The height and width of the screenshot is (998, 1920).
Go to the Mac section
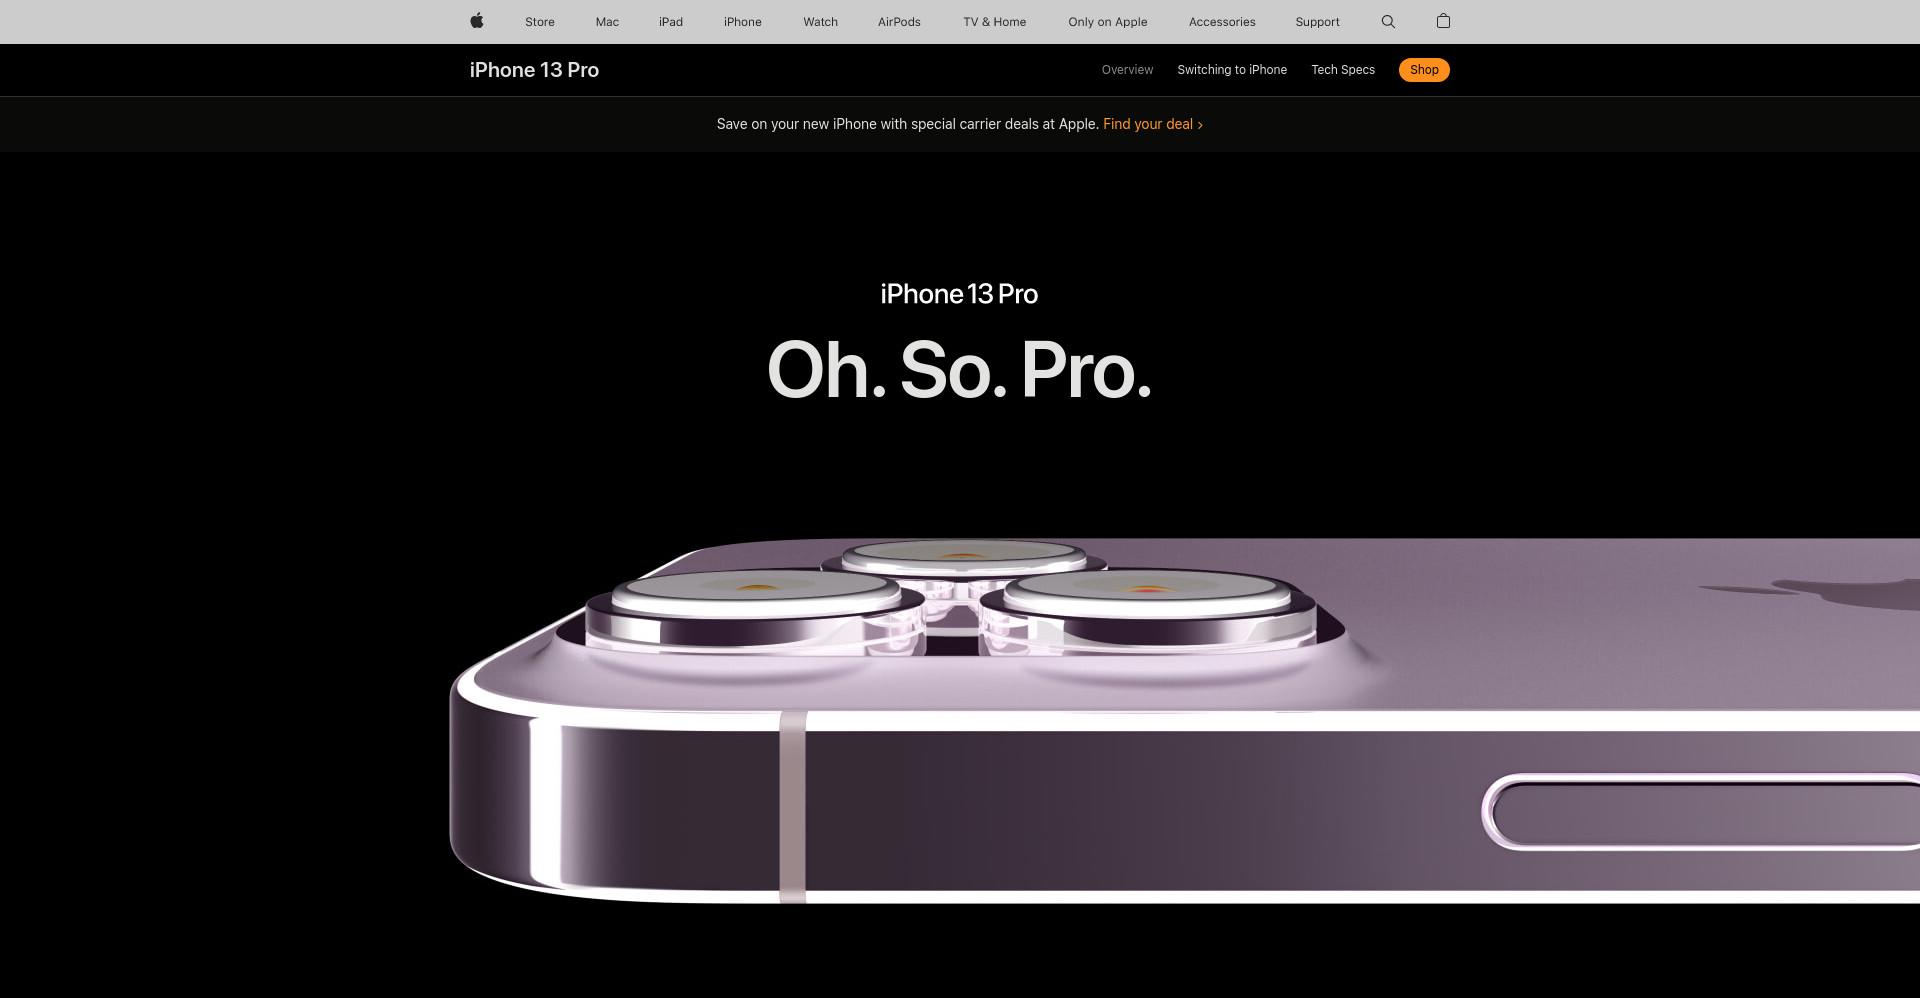point(607,22)
